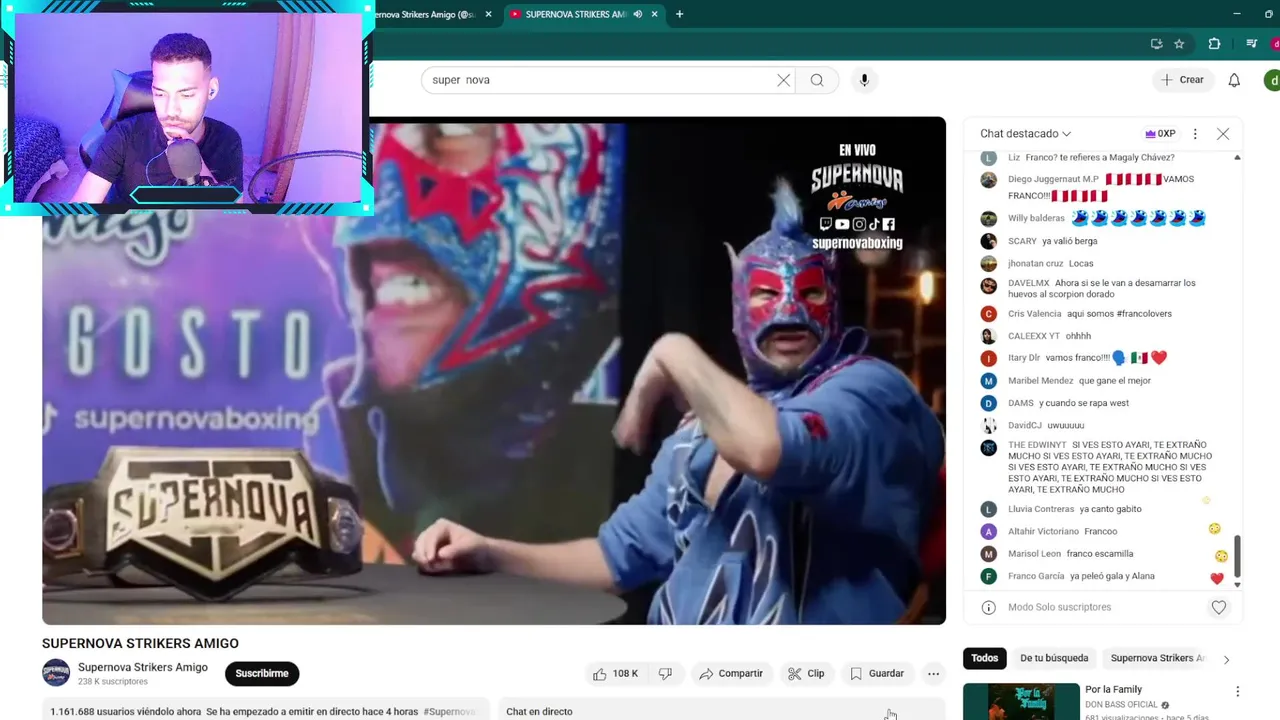Open more actions menu under the video
Viewport: 1280px width, 720px height.
point(933,674)
